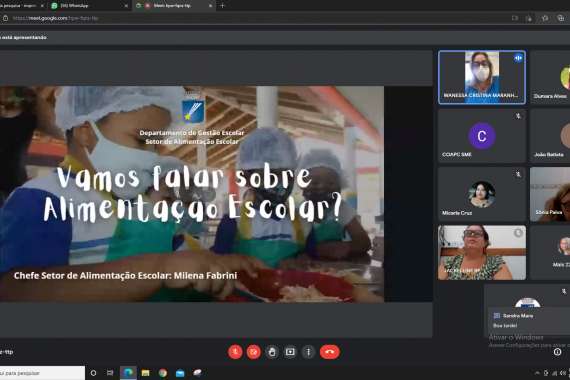Image resolution: width=570 pixels, height=380 pixels.
Task: Turn on the camera in Meet controls
Action: coord(253,352)
